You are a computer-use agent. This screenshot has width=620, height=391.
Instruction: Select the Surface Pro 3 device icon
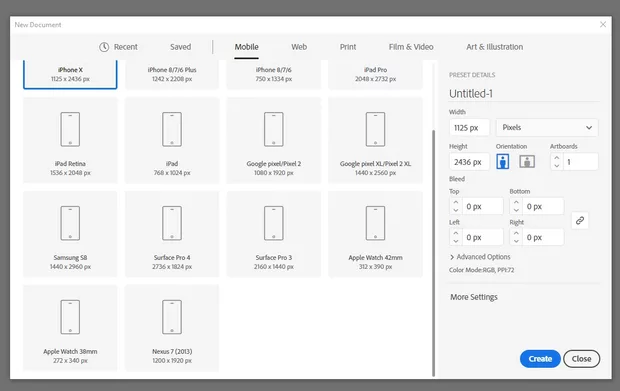pyautogui.click(x=274, y=223)
